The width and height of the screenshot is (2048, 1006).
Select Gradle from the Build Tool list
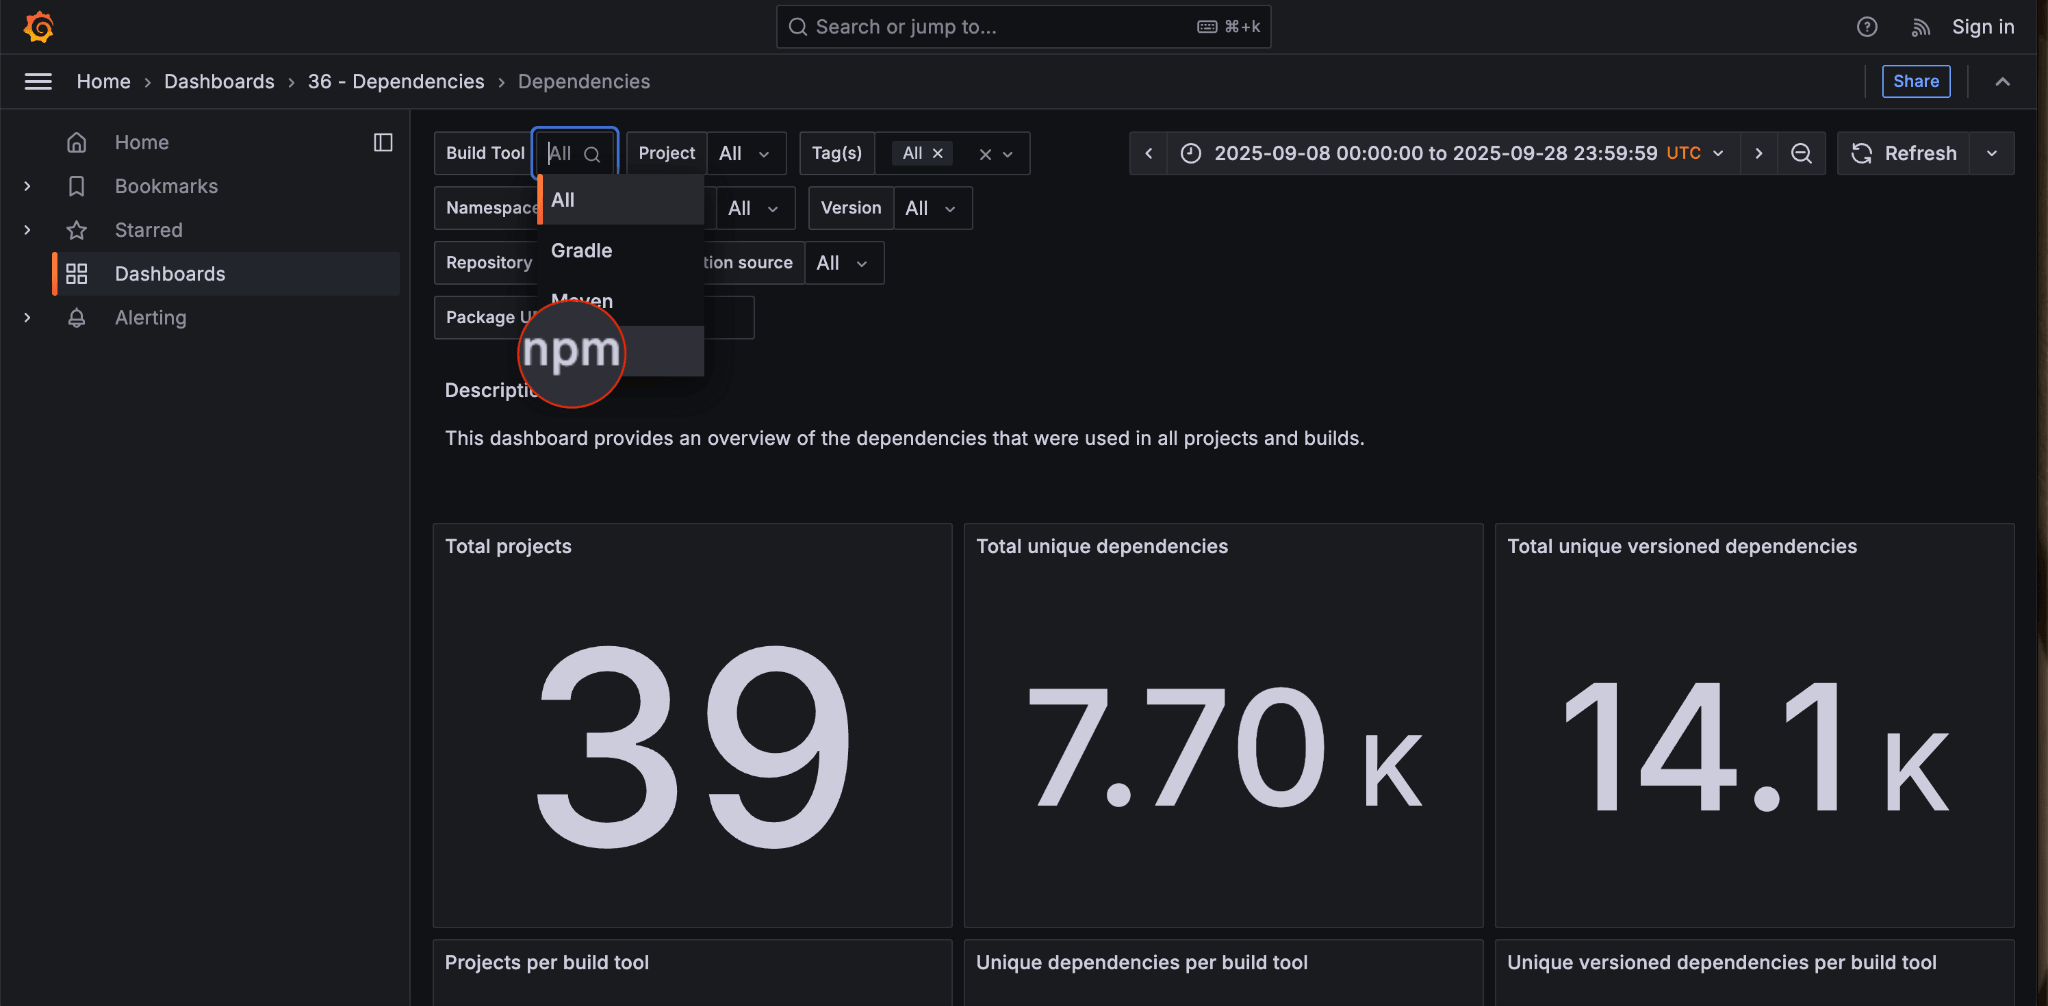(581, 251)
